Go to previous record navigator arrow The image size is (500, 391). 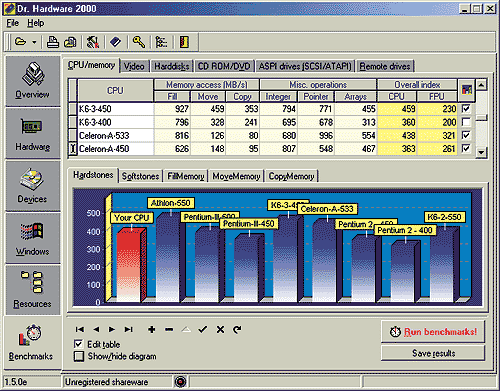click(x=96, y=330)
